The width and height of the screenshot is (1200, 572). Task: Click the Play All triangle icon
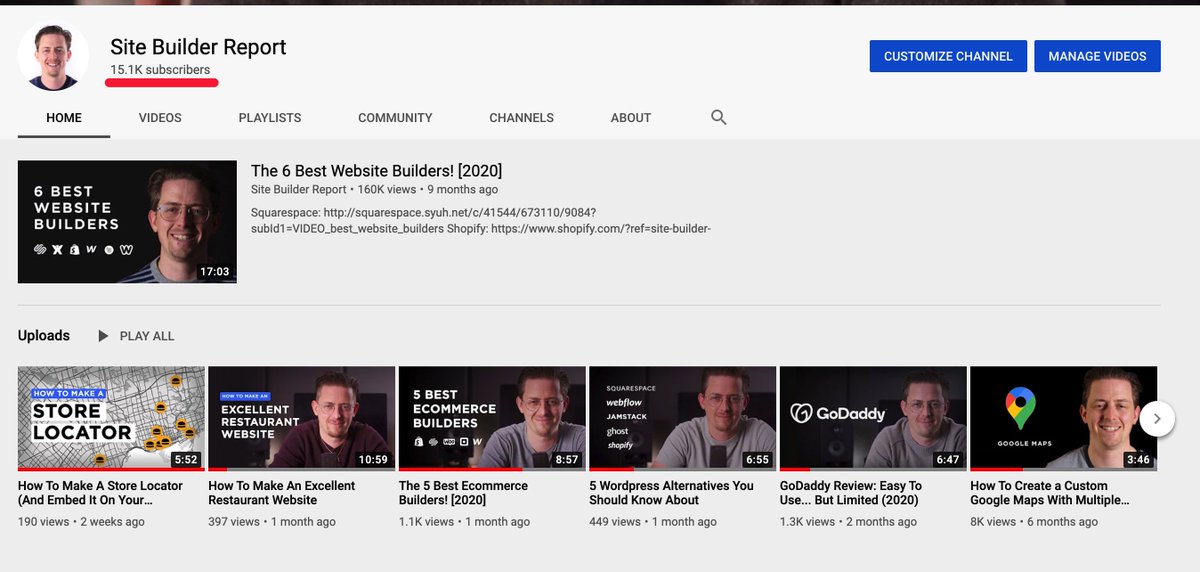click(103, 336)
